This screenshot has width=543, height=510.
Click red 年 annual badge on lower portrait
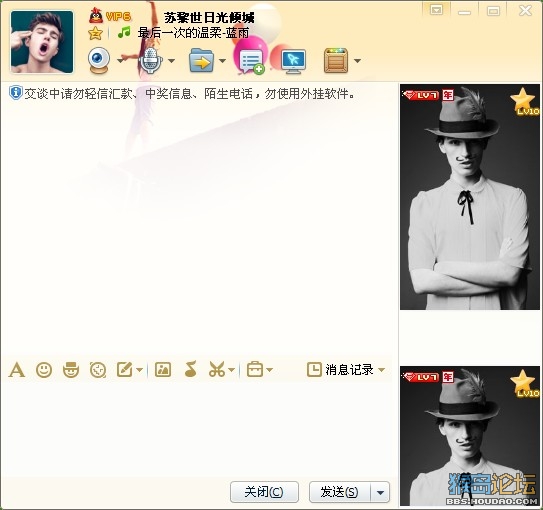pyautogui.click(x=448, y=377)
